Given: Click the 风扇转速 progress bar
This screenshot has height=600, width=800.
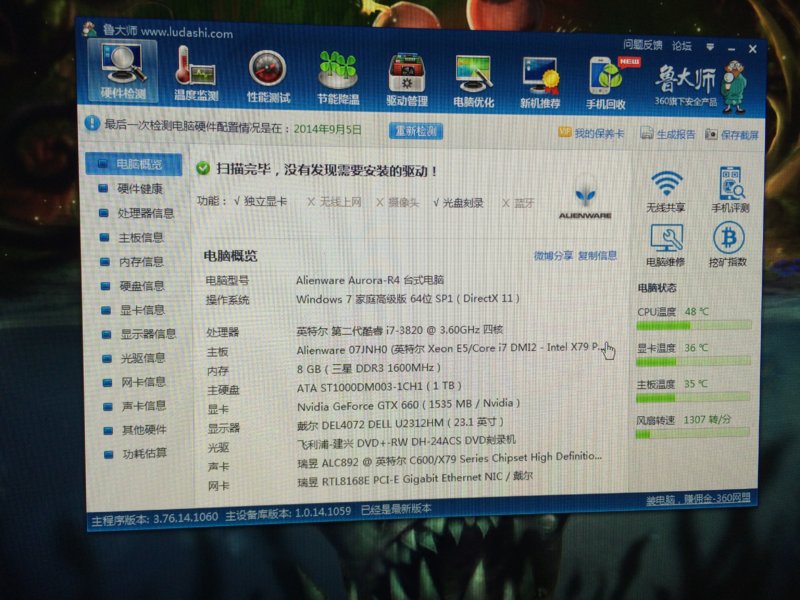Looking at the screenshot, I should 692,434.
